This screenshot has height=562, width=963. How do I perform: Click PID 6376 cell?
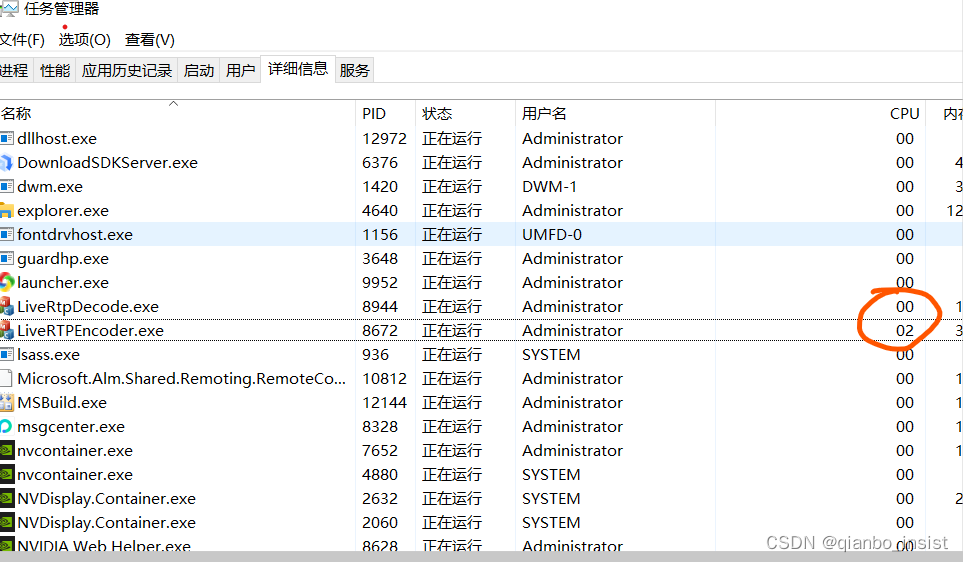(380, 163)
